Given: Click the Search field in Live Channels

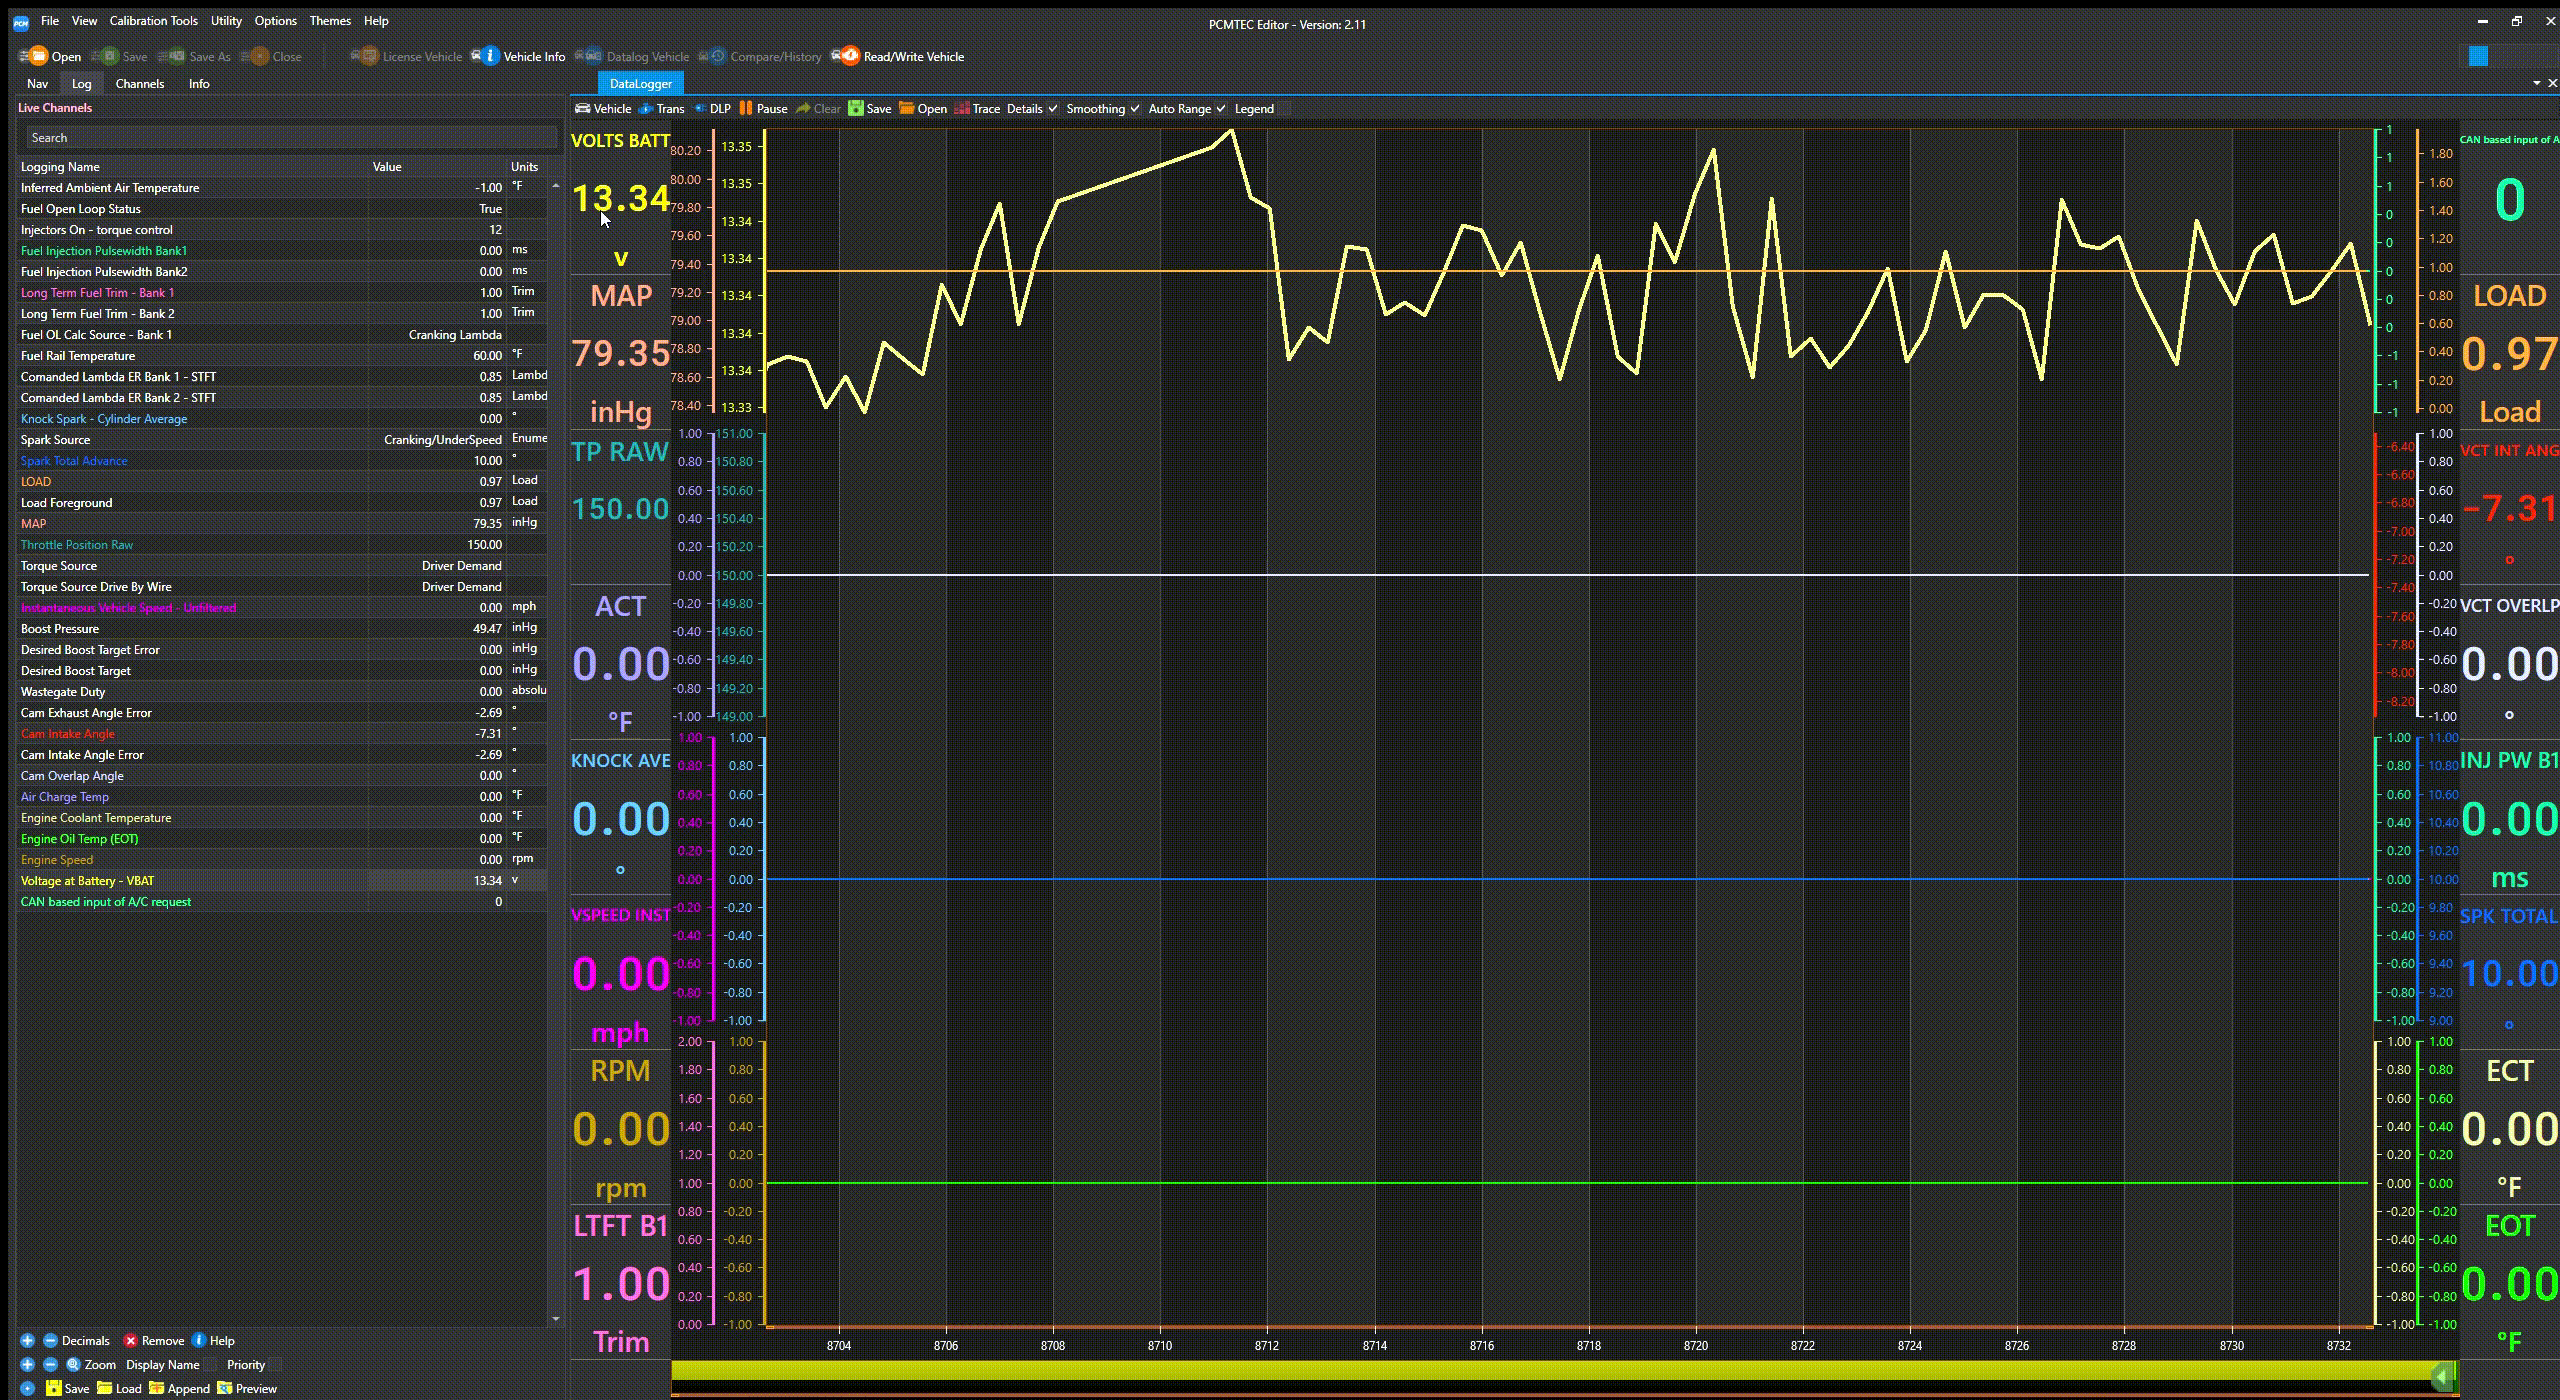Looking at the screenshot, I should click(290, 138).
